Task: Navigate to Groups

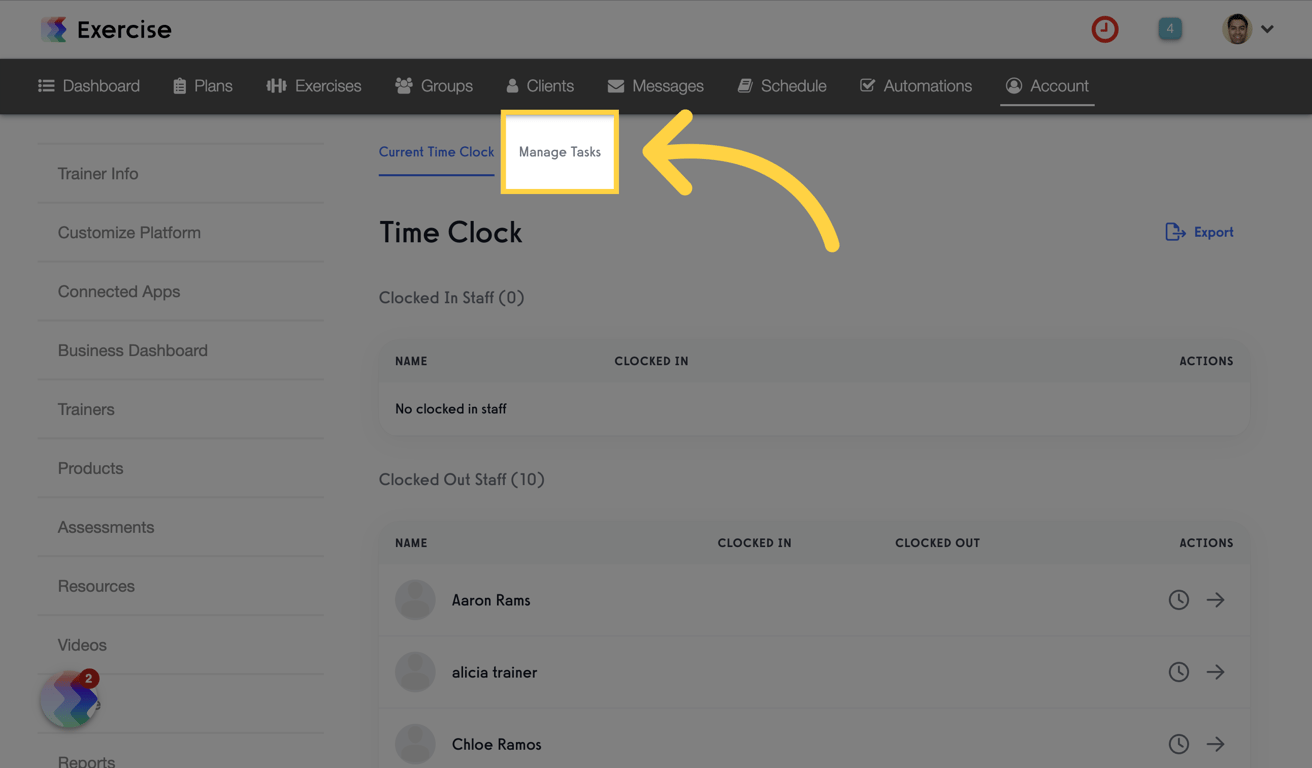Action: pos(434,86)
